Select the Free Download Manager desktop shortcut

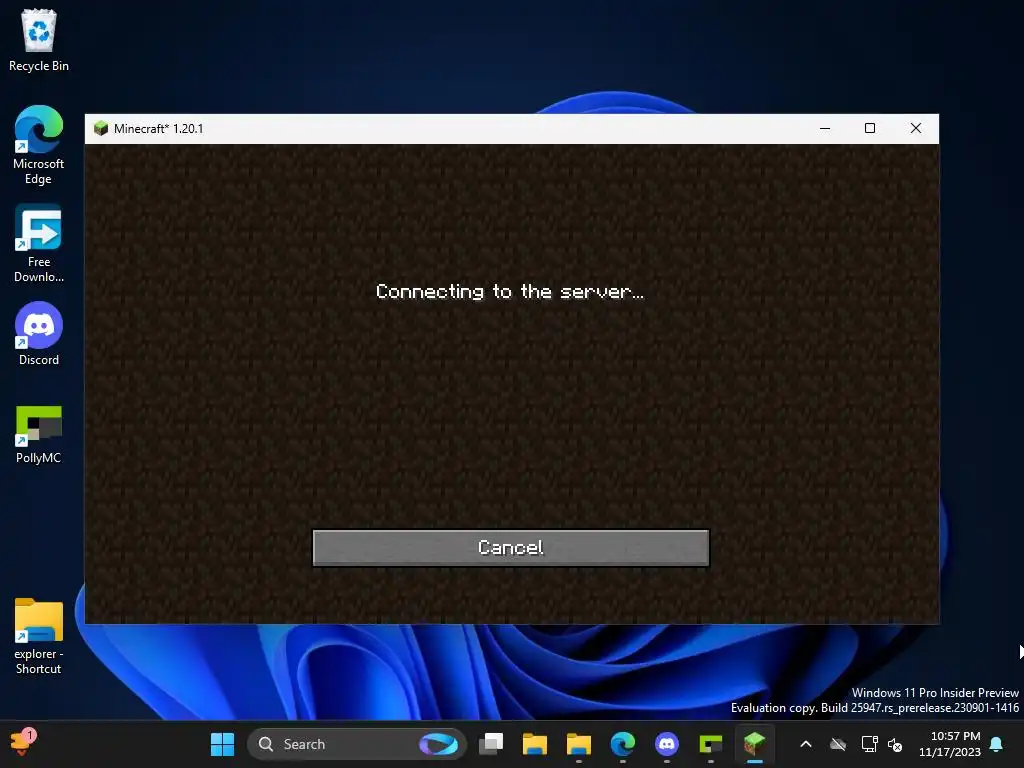[x=39, y=243]
